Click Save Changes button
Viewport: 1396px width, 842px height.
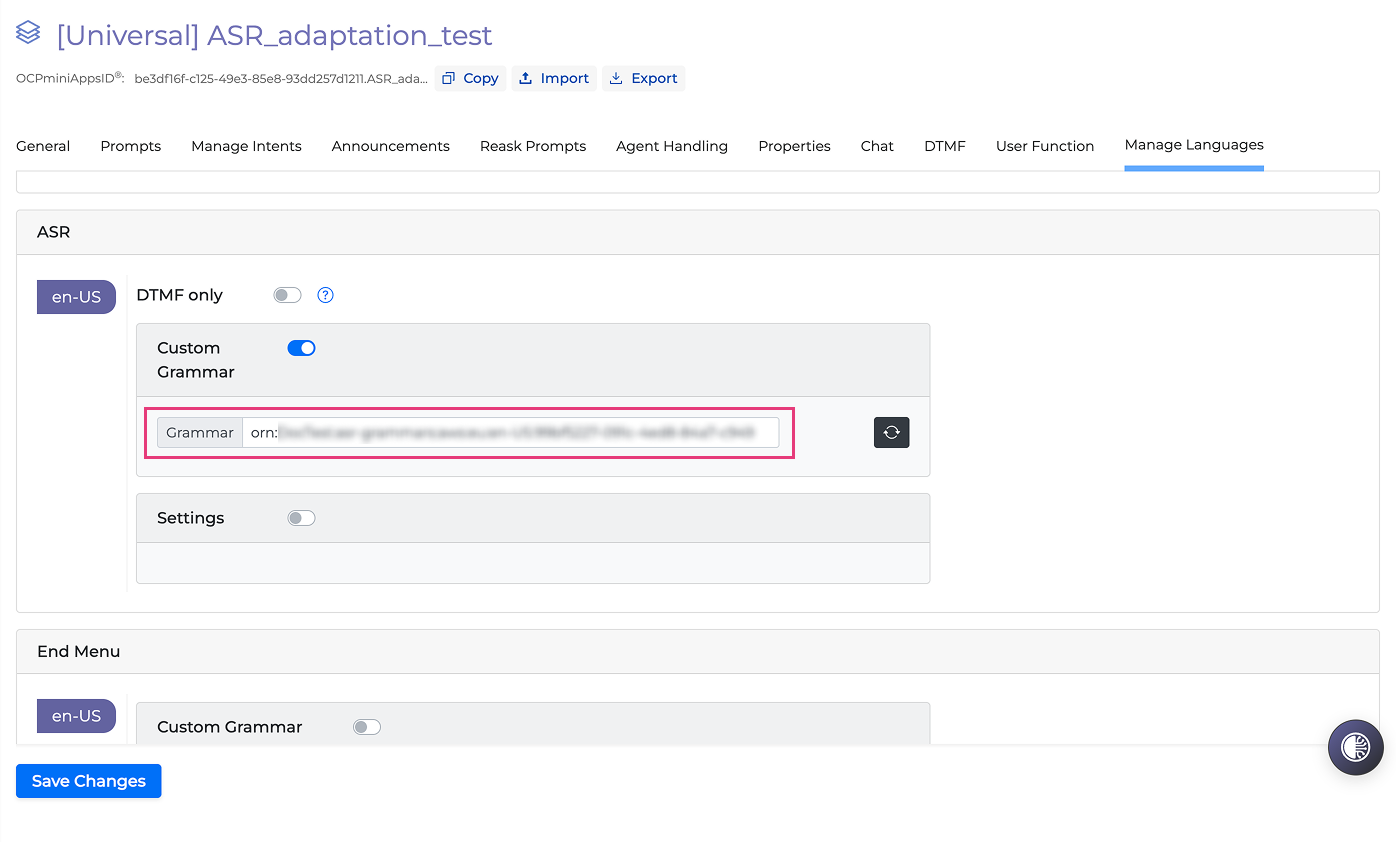click(88, 781)
